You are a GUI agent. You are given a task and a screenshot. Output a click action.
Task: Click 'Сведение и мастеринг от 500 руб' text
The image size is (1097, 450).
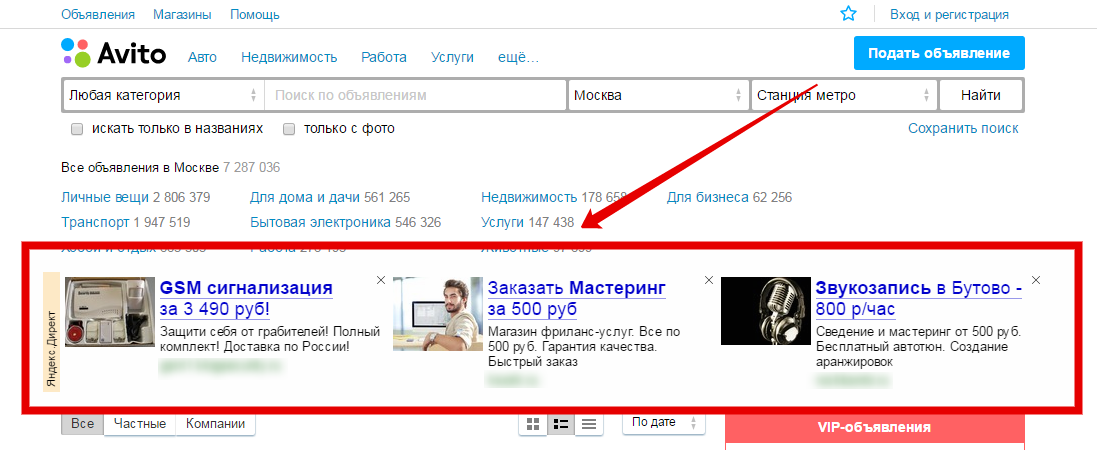[918, 331]
